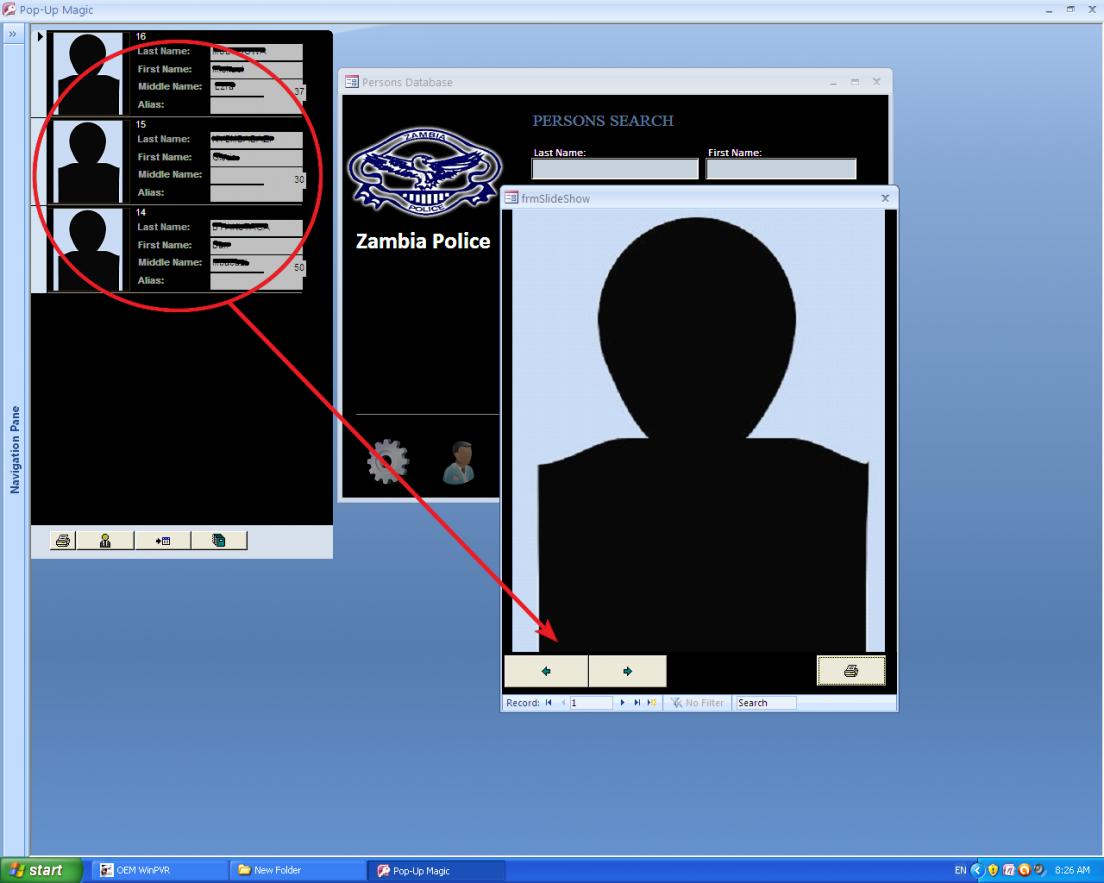1104x883 pixels.
Task: Go to the first record in the Record navigator
Action: click(x=548, y=703)
